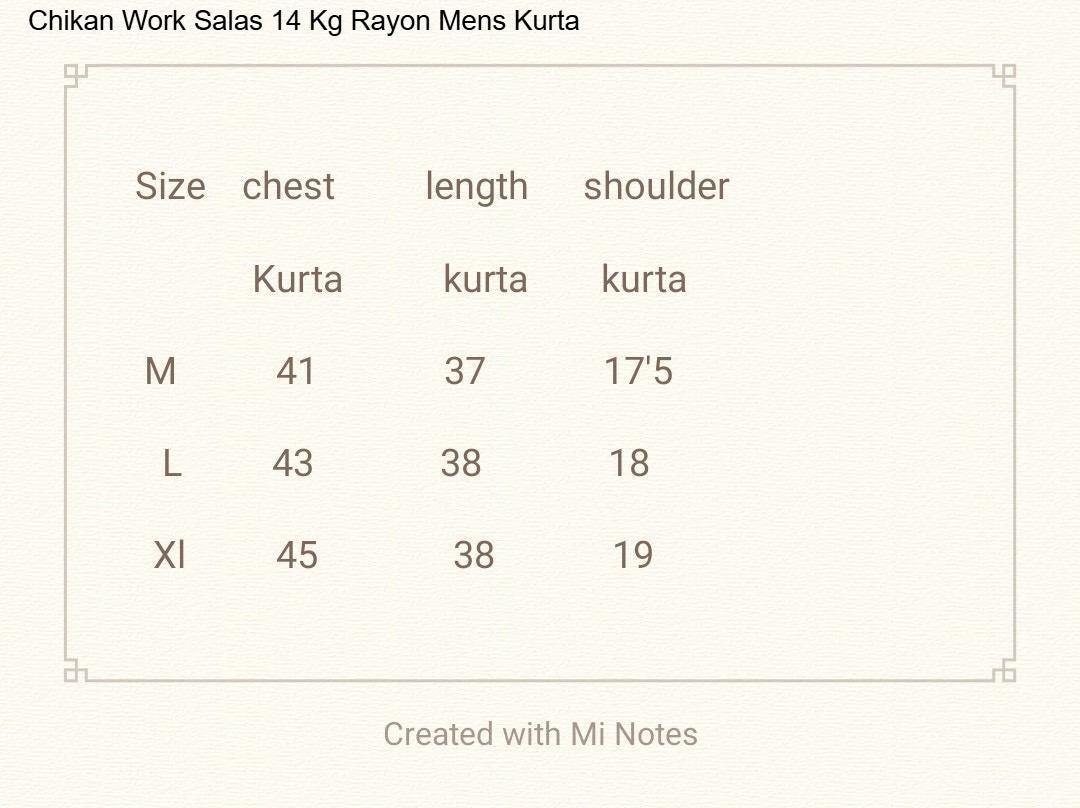Image resolution: width=1080 pixels, height=808 pixels.
Task: Click the capitalized Kurta label under chest
Action: tap(297, 279)
